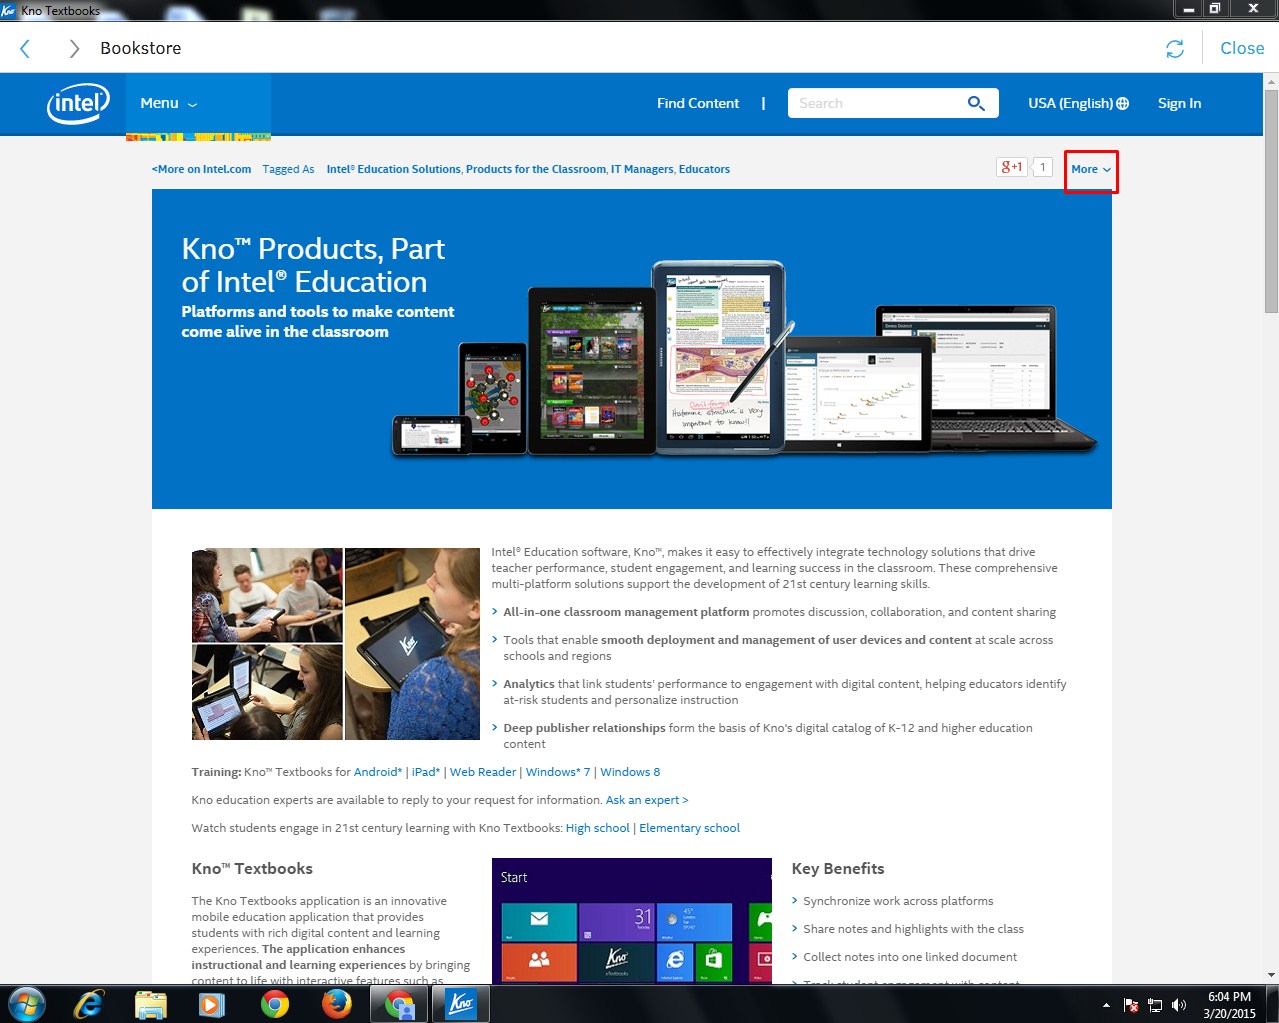This screenshot has width=1279, height=1023.
Task: Open Windows Explorer folder in taskbar
Action: (x=151, y=1004)
